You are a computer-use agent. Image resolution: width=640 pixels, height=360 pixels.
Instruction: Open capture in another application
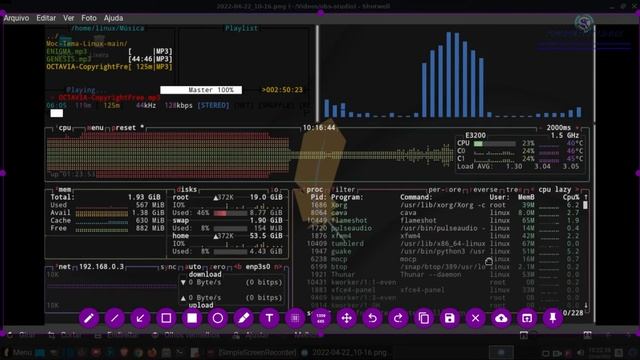coord(527,318)
